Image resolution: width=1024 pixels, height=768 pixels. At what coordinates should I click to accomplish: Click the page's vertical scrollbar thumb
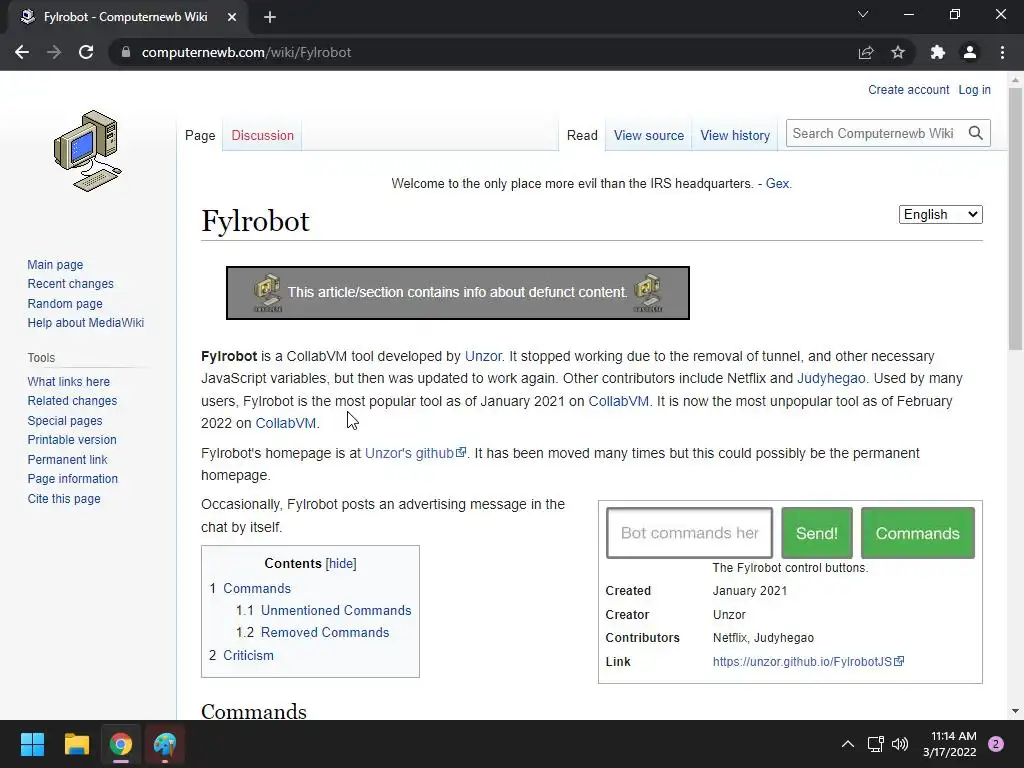[x=1015, y=219]
